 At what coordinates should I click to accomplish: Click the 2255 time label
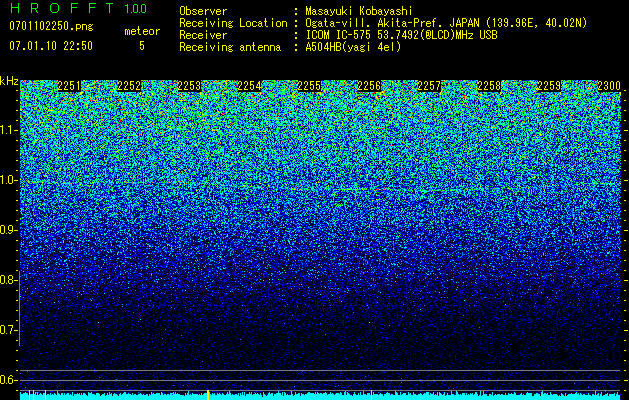(309, 86)
